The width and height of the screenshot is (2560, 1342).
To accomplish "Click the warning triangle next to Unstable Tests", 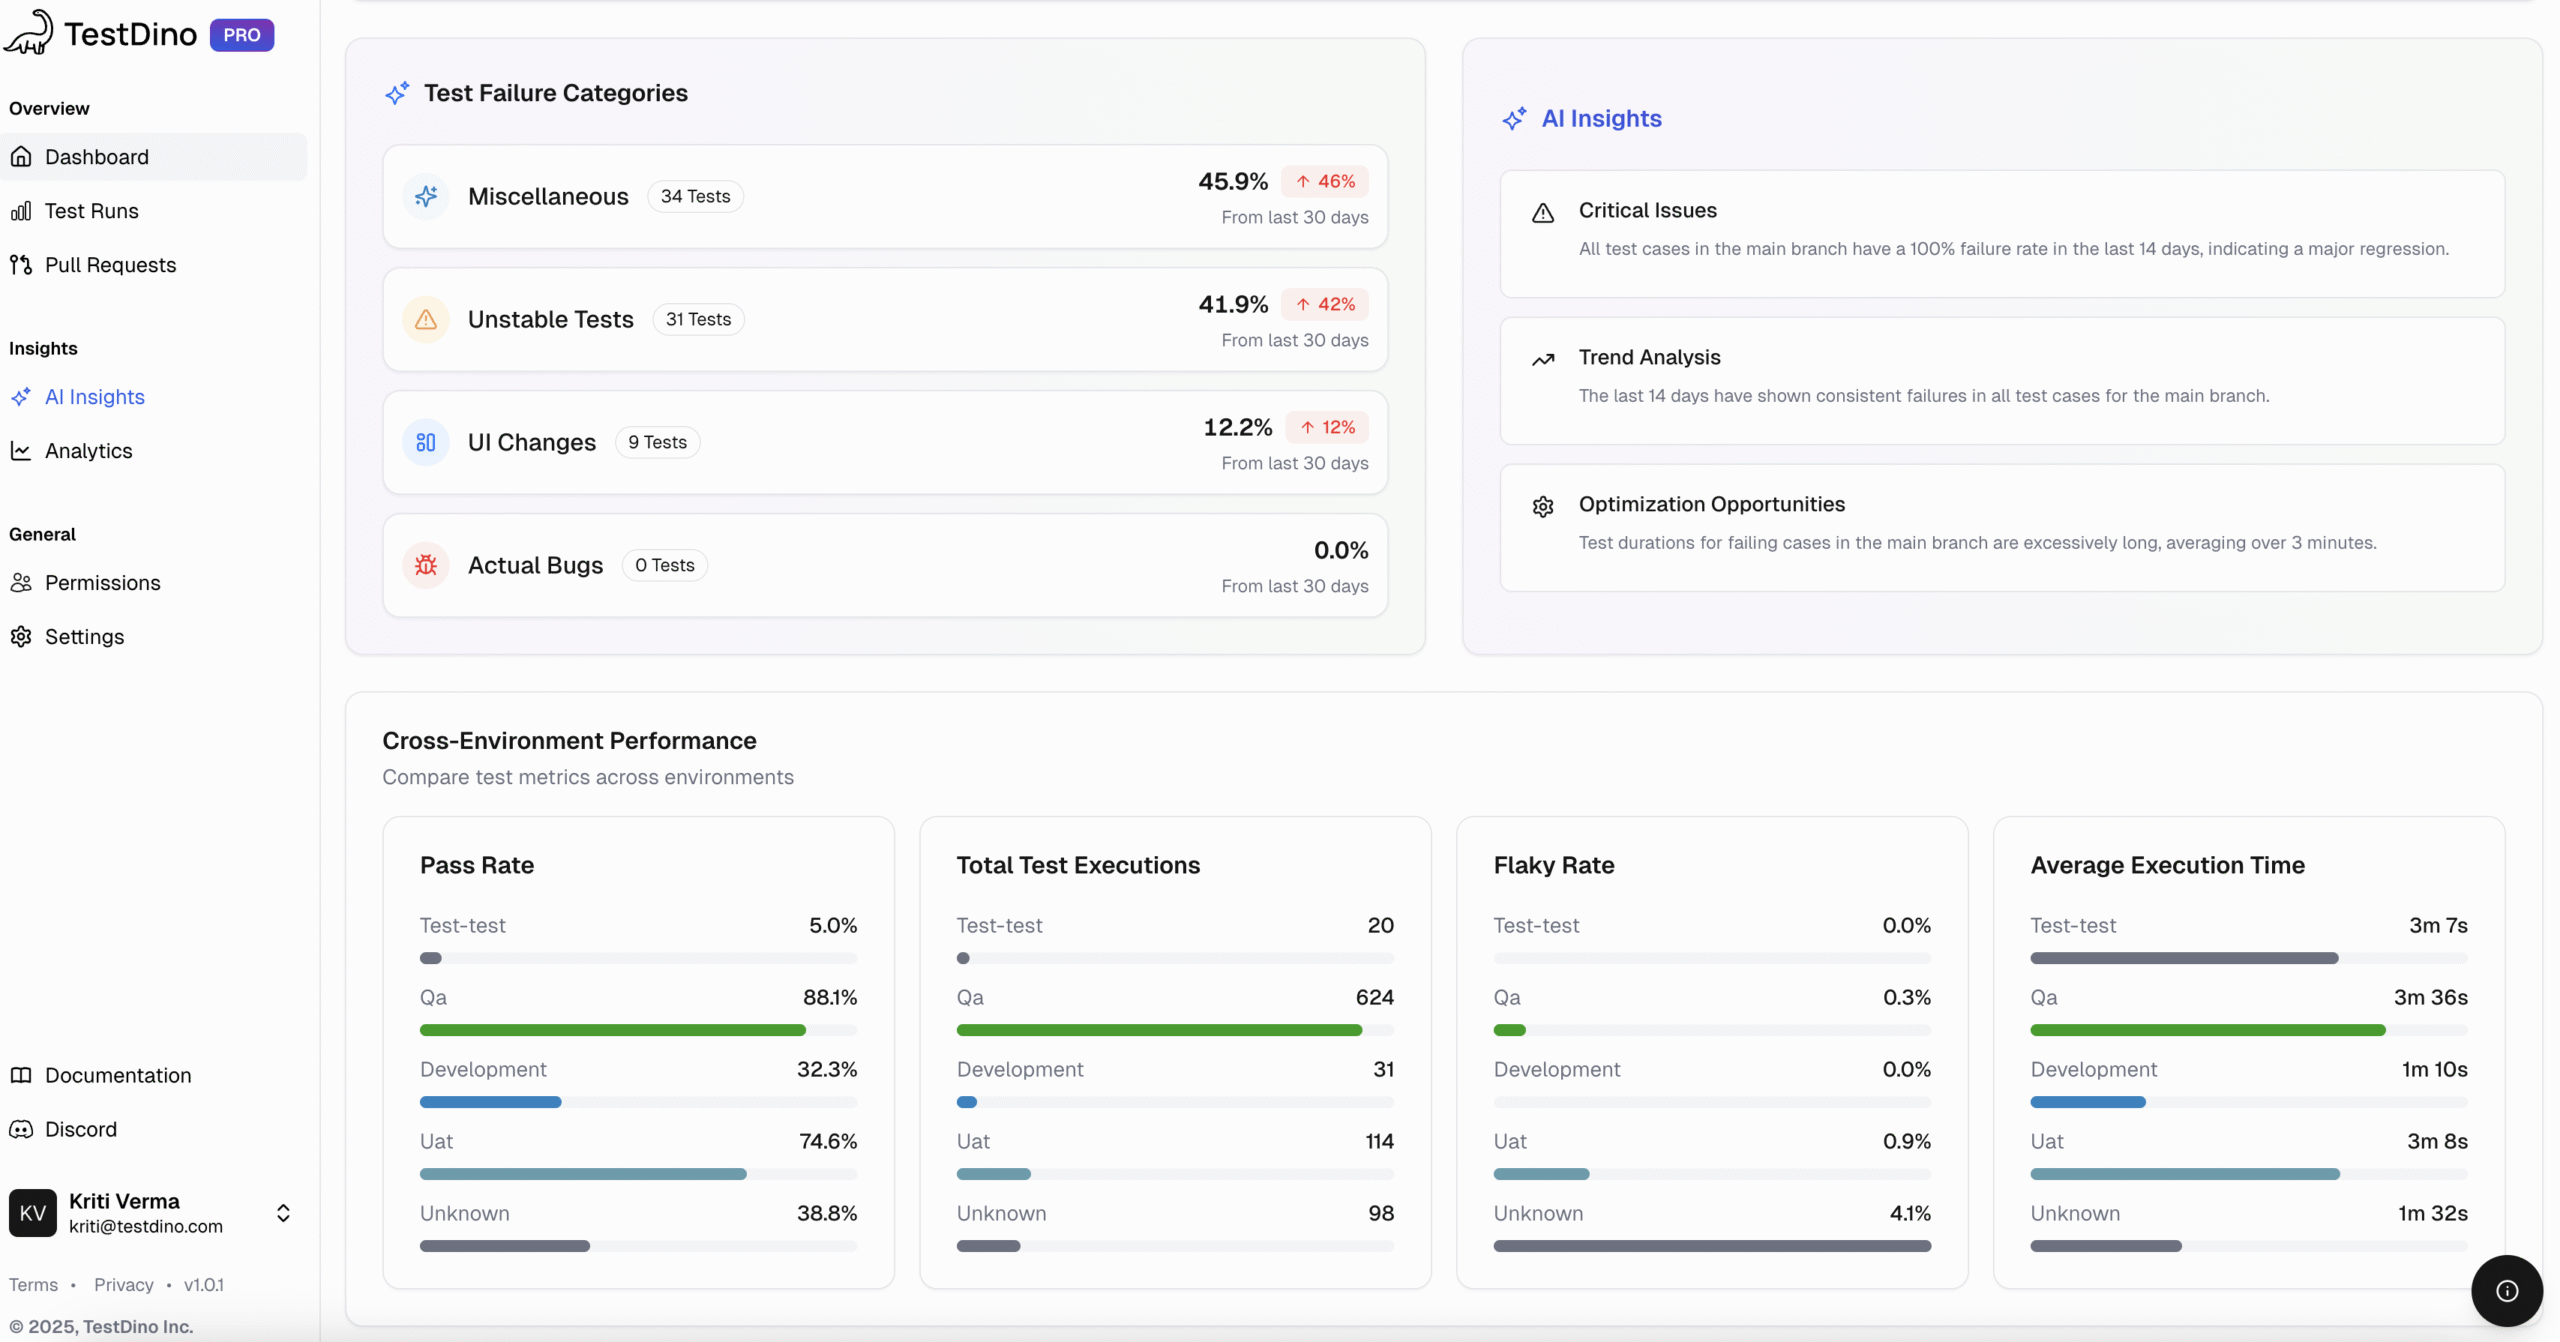I will tap(425, 319).
